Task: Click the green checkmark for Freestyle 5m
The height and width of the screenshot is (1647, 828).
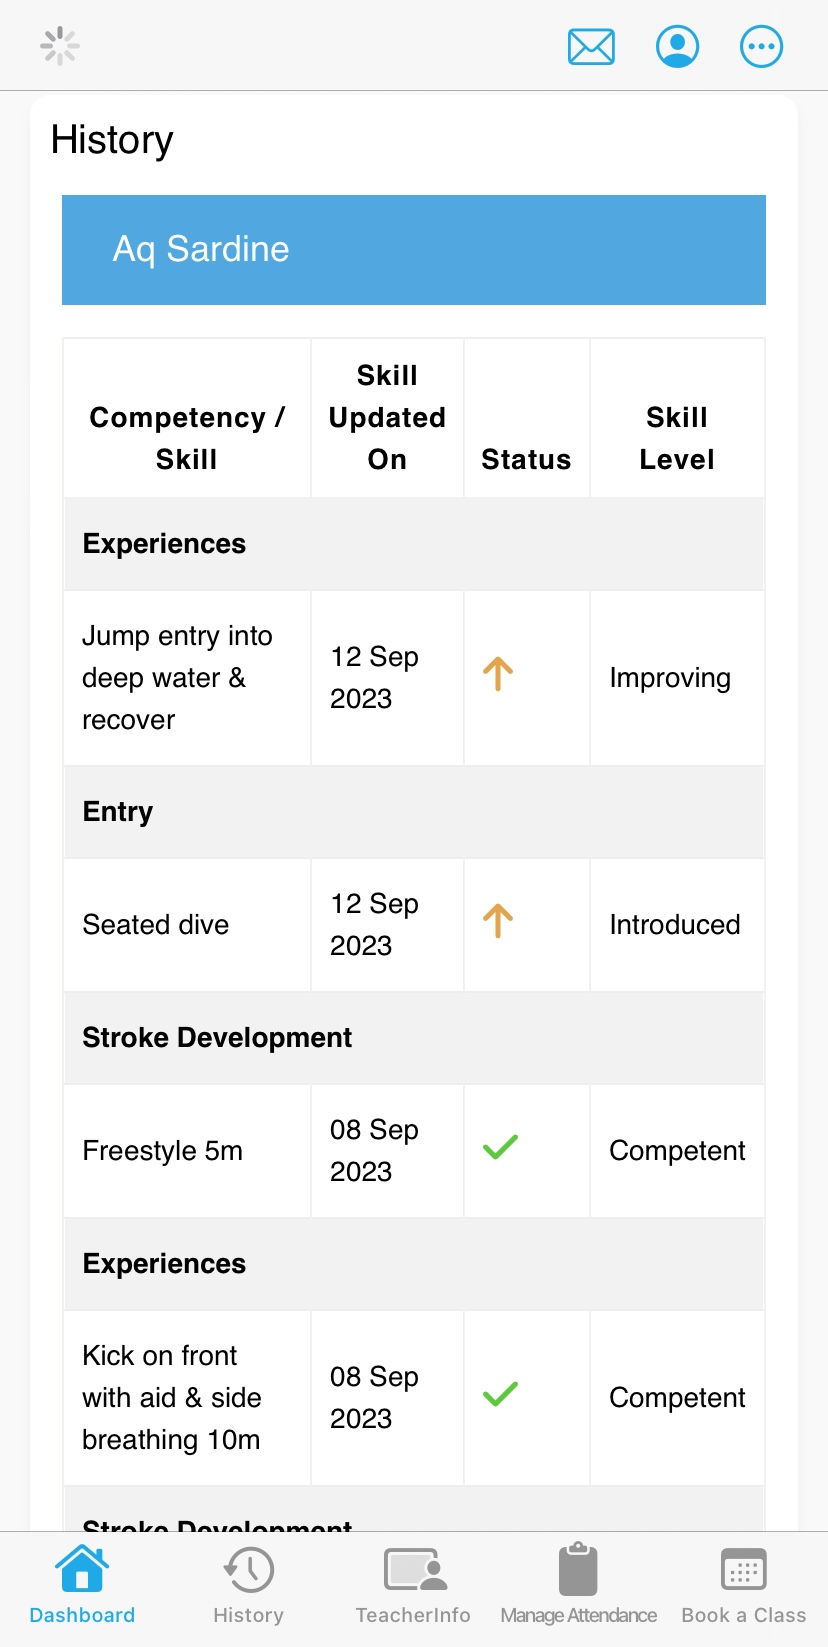Action: (500, 1148)
